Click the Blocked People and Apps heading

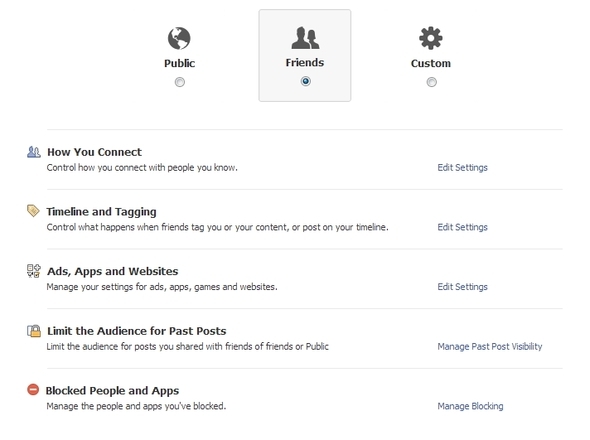coord(112,391)
